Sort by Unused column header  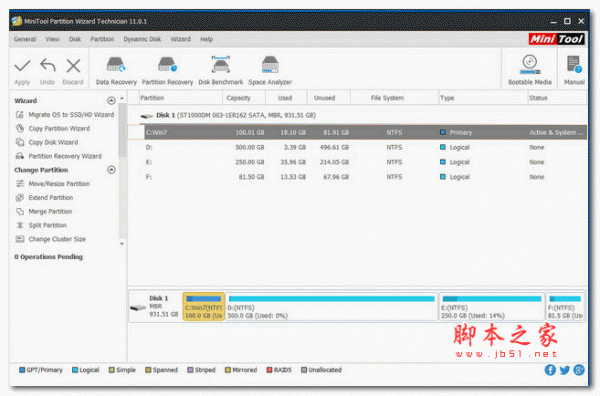coord(329,98)
